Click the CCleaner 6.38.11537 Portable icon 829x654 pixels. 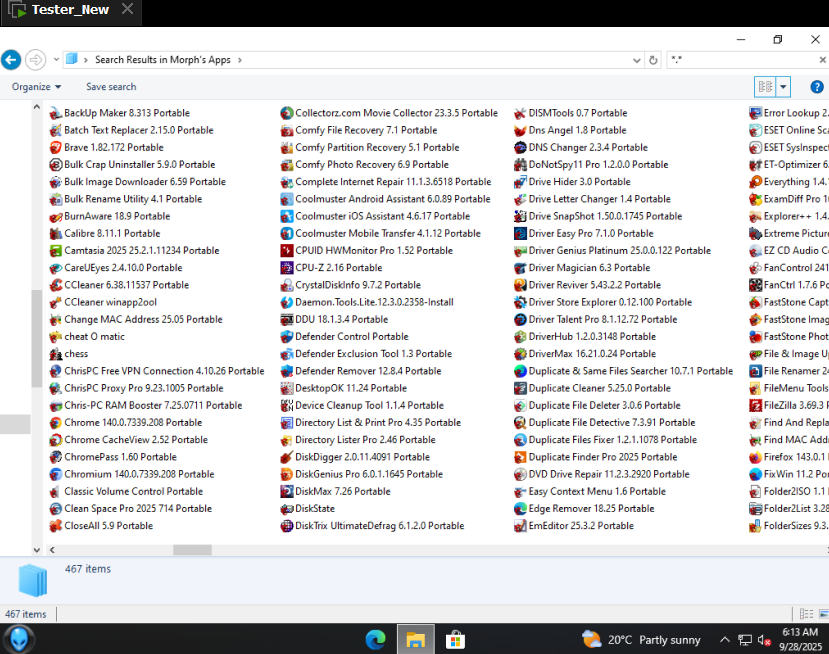pos(56,285)
